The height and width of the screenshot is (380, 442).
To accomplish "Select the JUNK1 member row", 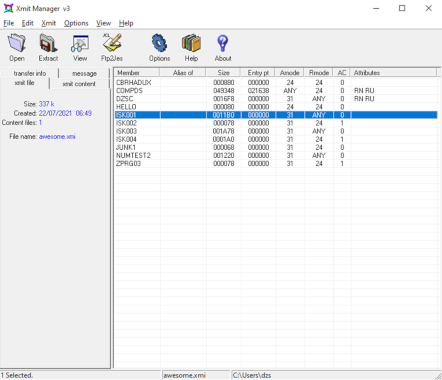I will pos(276,147).
